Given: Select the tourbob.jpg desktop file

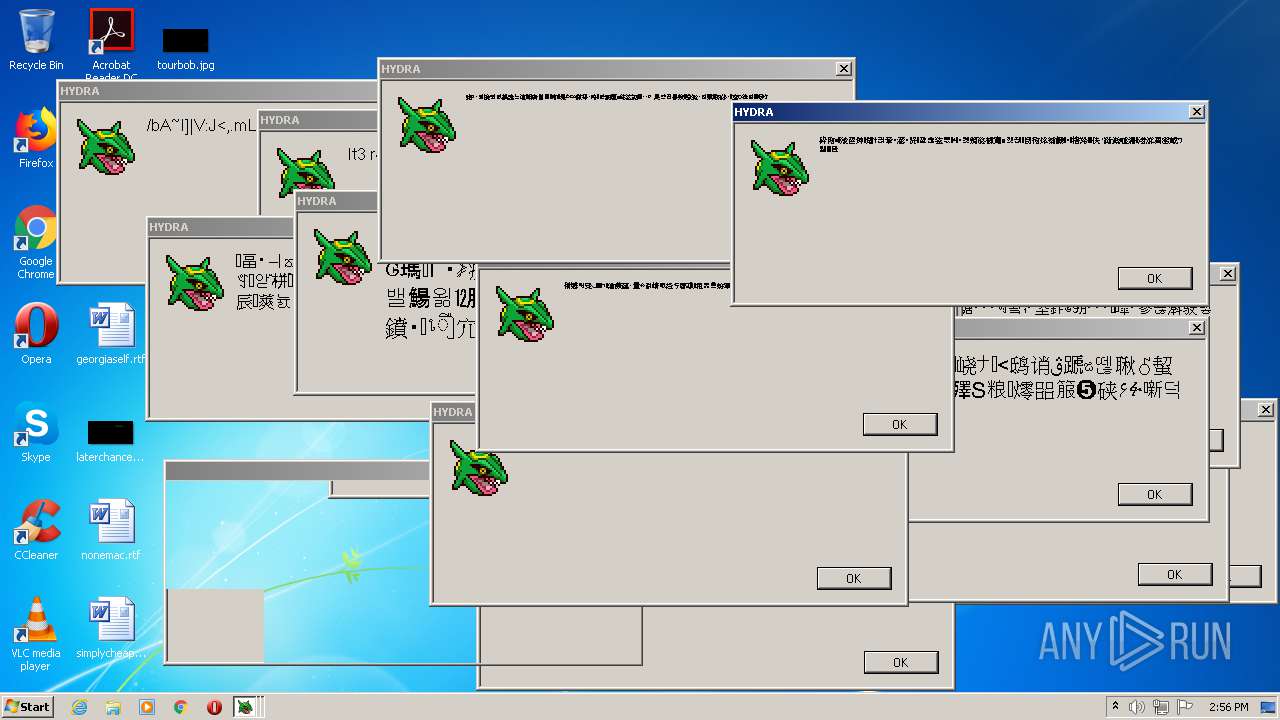Looking at the screenshot, I should (x=186, y=49).
